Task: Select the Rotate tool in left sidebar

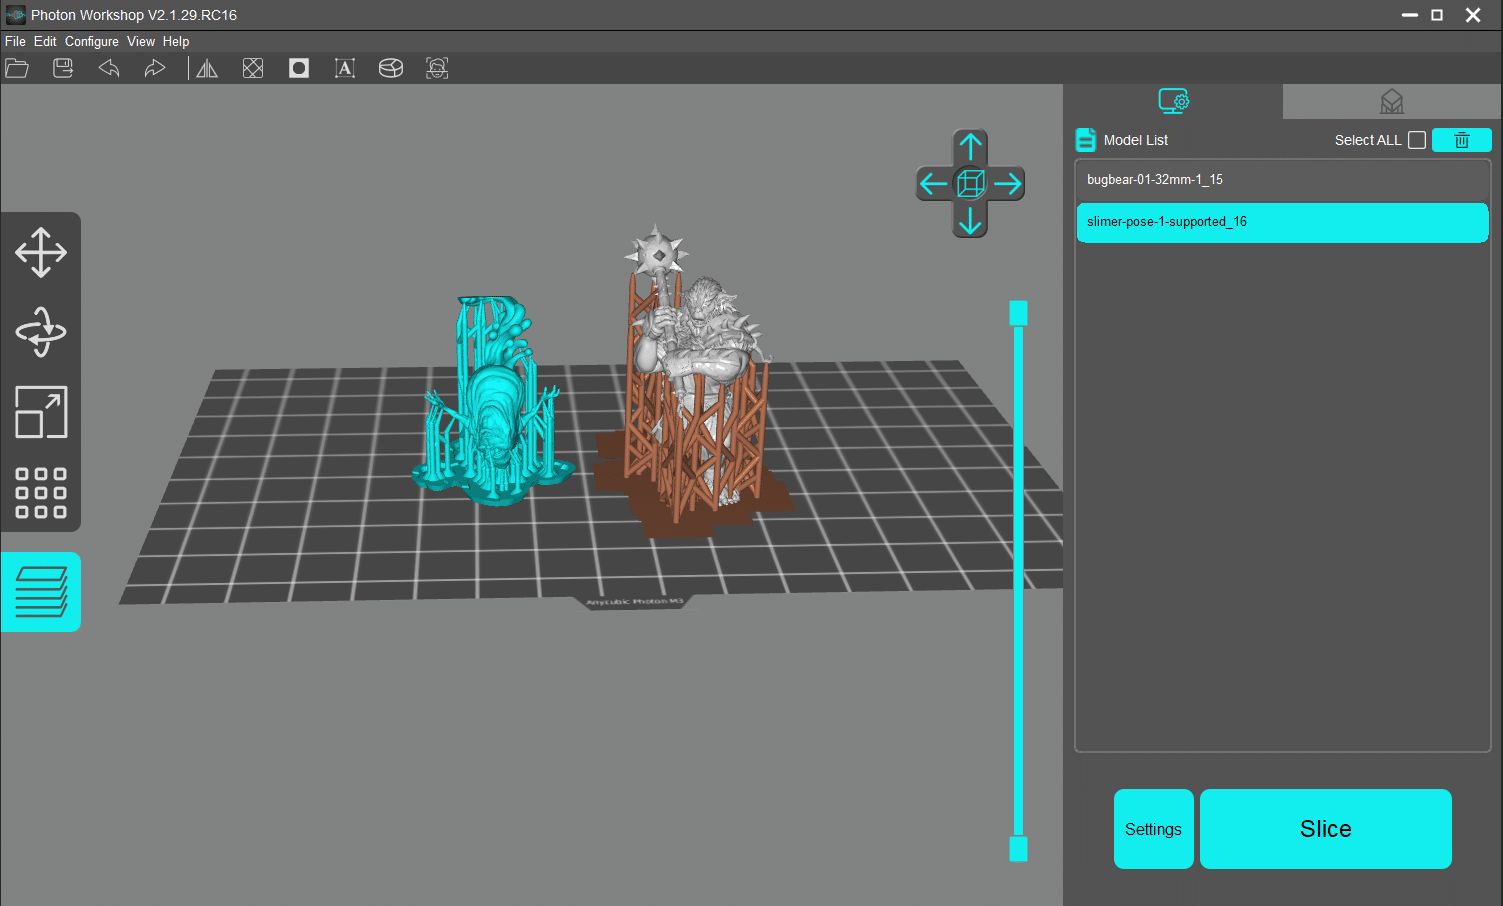Action: 41,332
